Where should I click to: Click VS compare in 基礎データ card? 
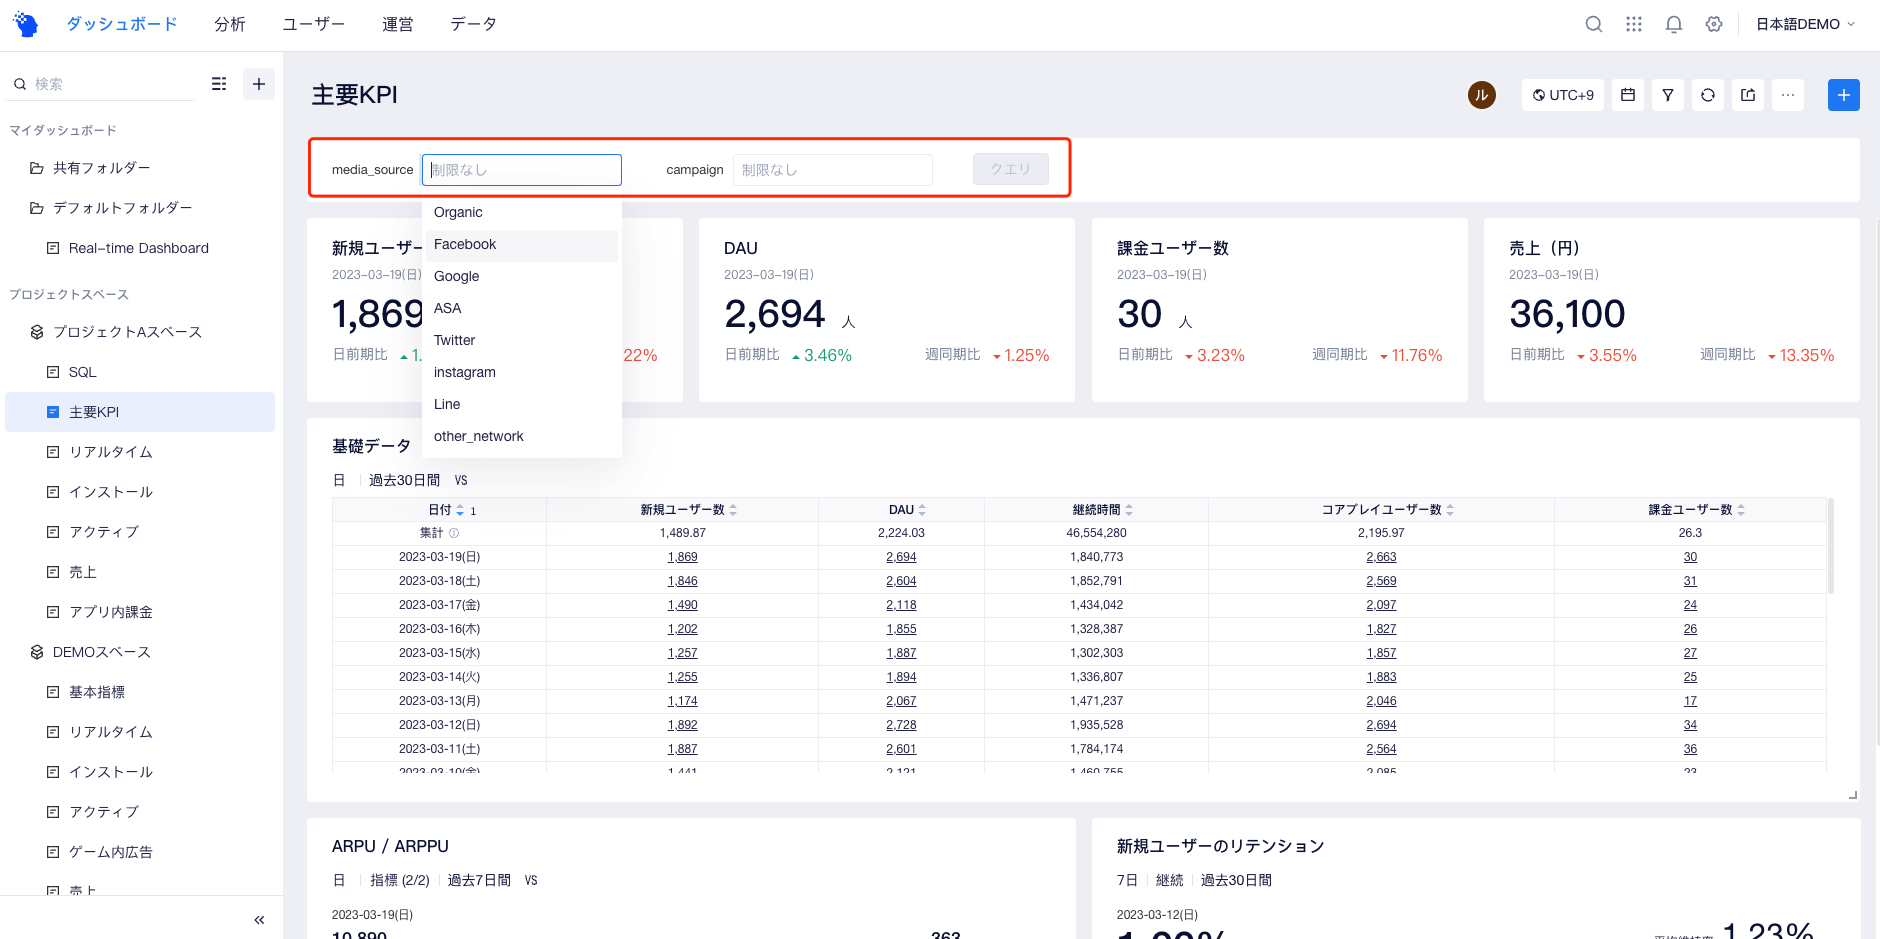click(461, 480)
